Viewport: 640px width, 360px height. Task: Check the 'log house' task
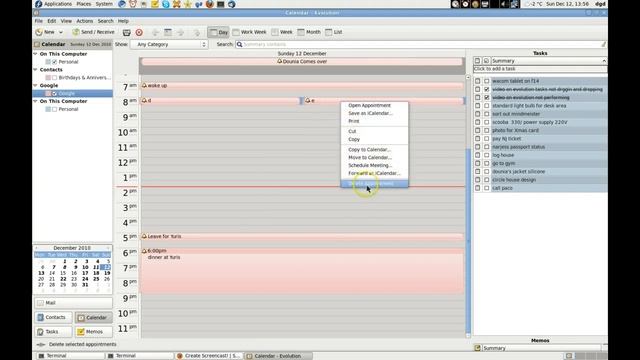[487, 155]
